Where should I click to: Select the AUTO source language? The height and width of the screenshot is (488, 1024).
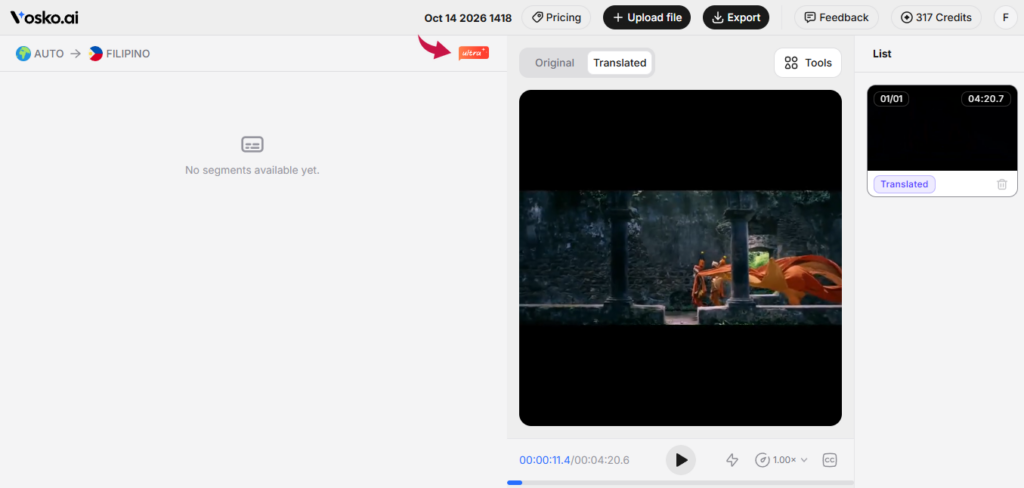[x=40, y=54]
